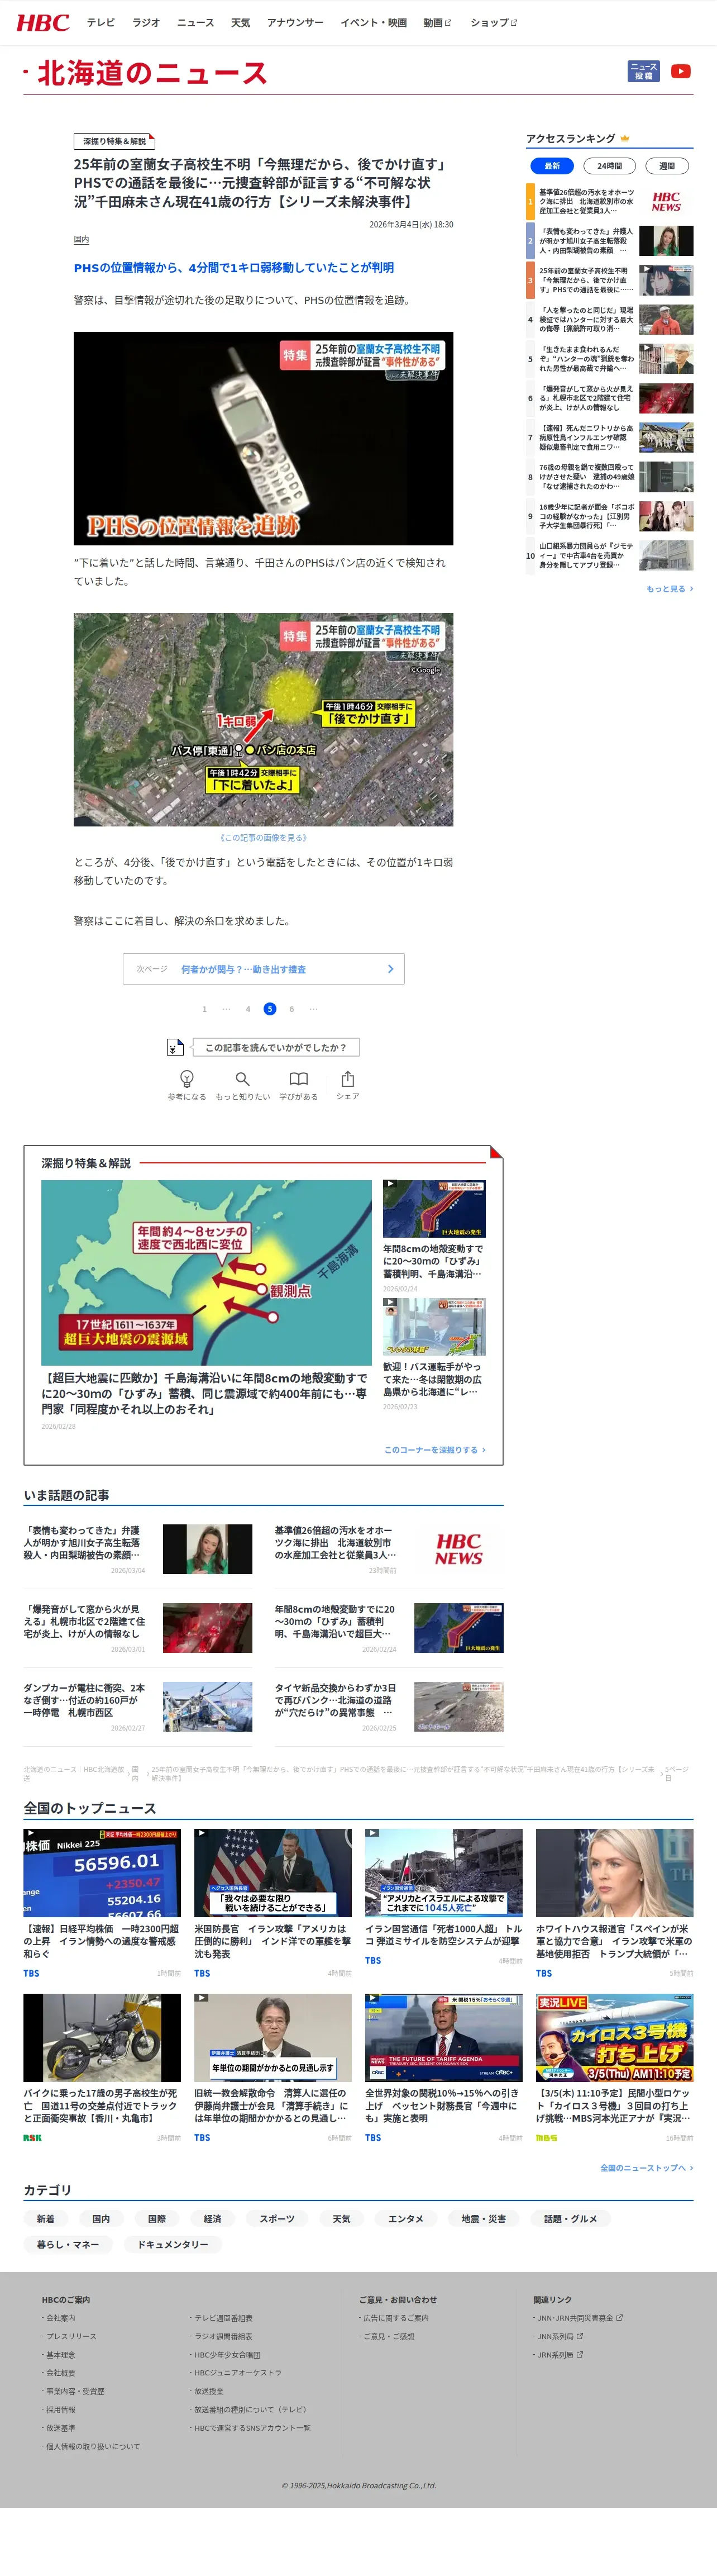The image size is (717, 2576).
Task: Go to pagination page 1
Action: tap(204, 1009)
